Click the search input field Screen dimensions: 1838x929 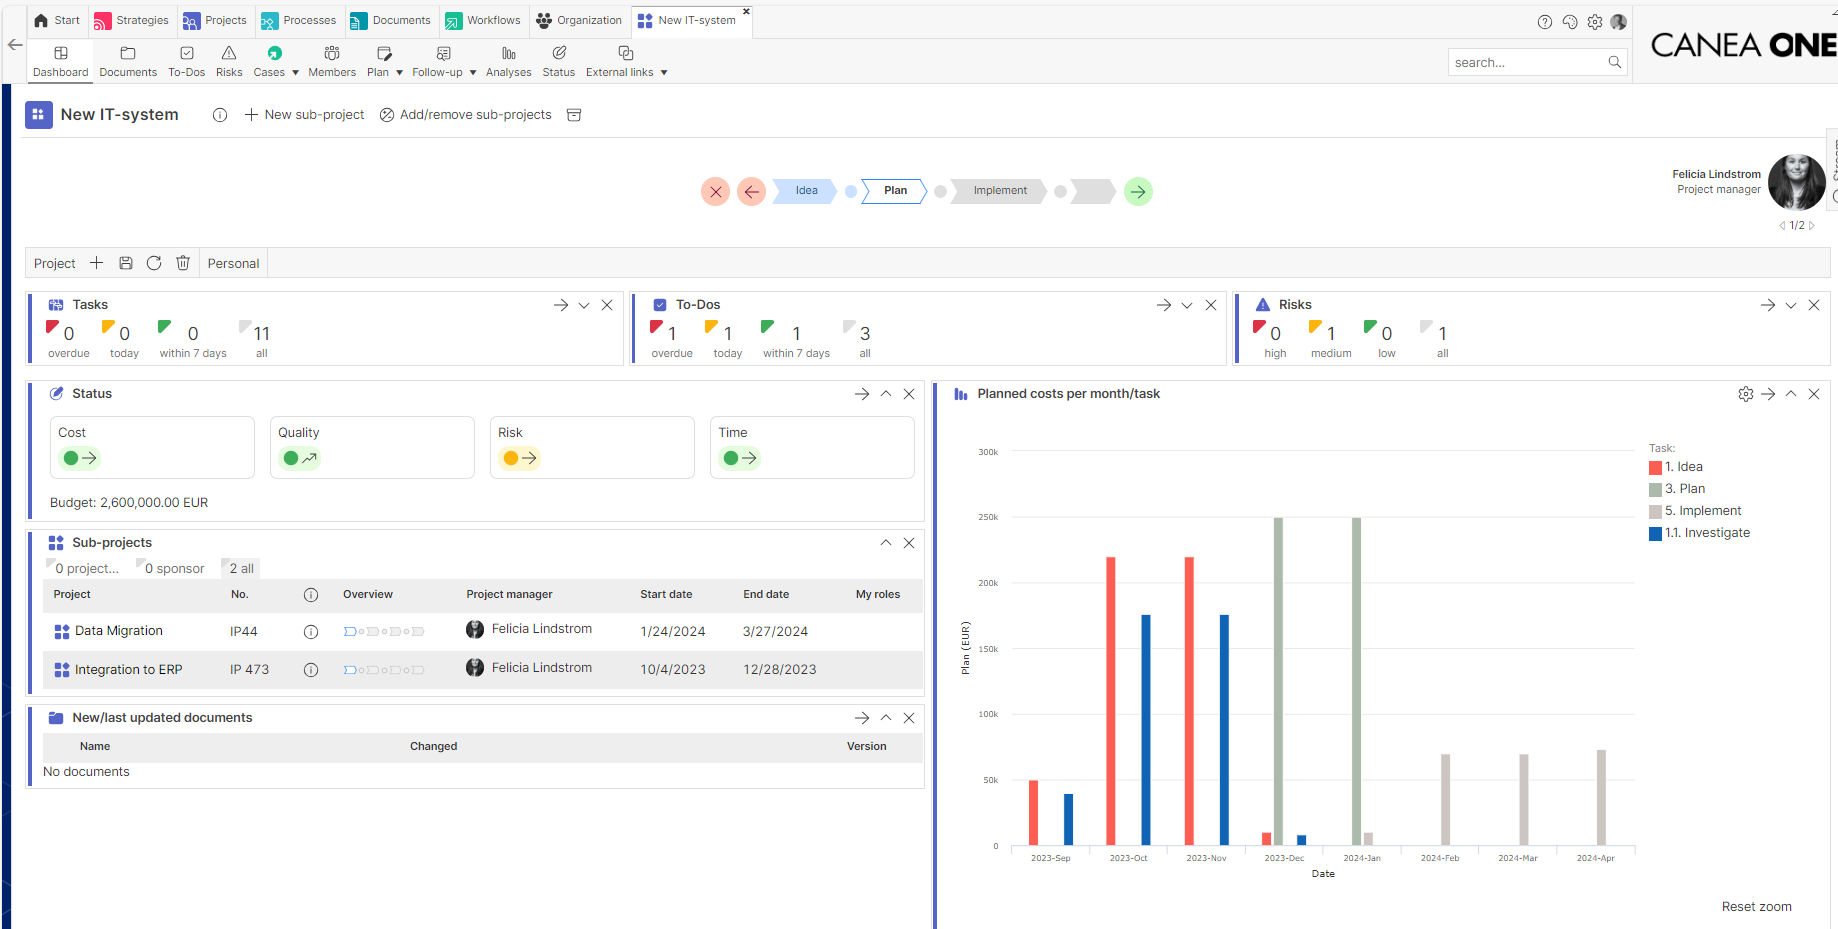(1527, 62)
